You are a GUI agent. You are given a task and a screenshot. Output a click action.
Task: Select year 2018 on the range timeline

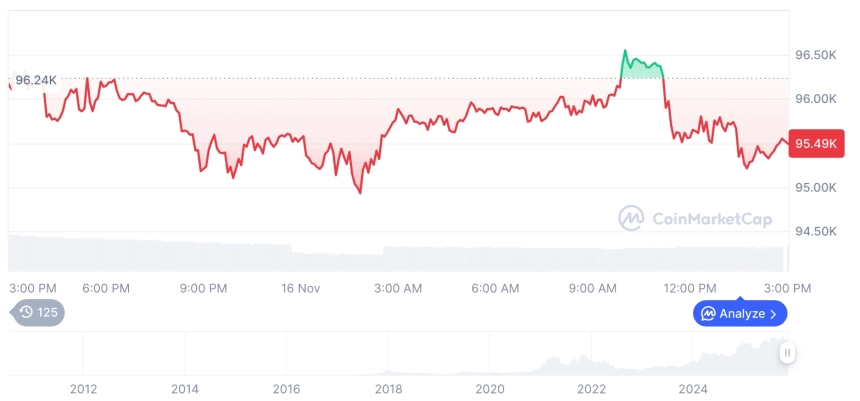[x=388, y=389]
